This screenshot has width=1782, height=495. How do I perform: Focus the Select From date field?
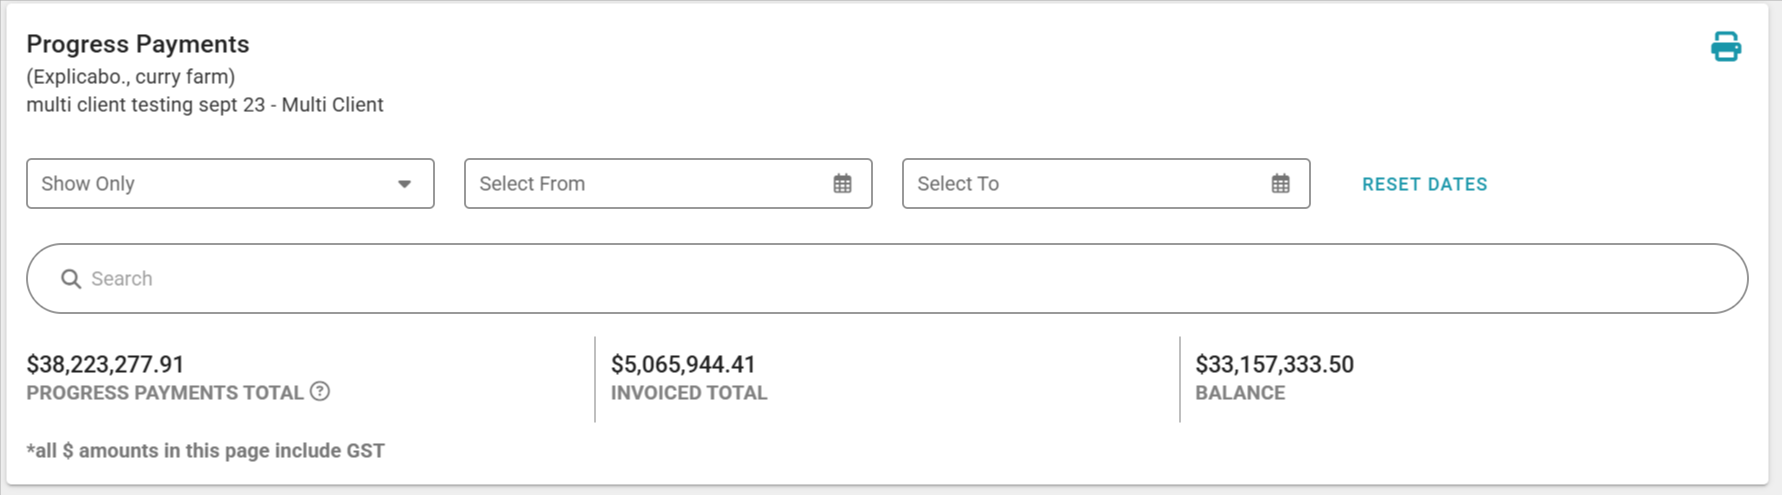click(x=640, y=184)
